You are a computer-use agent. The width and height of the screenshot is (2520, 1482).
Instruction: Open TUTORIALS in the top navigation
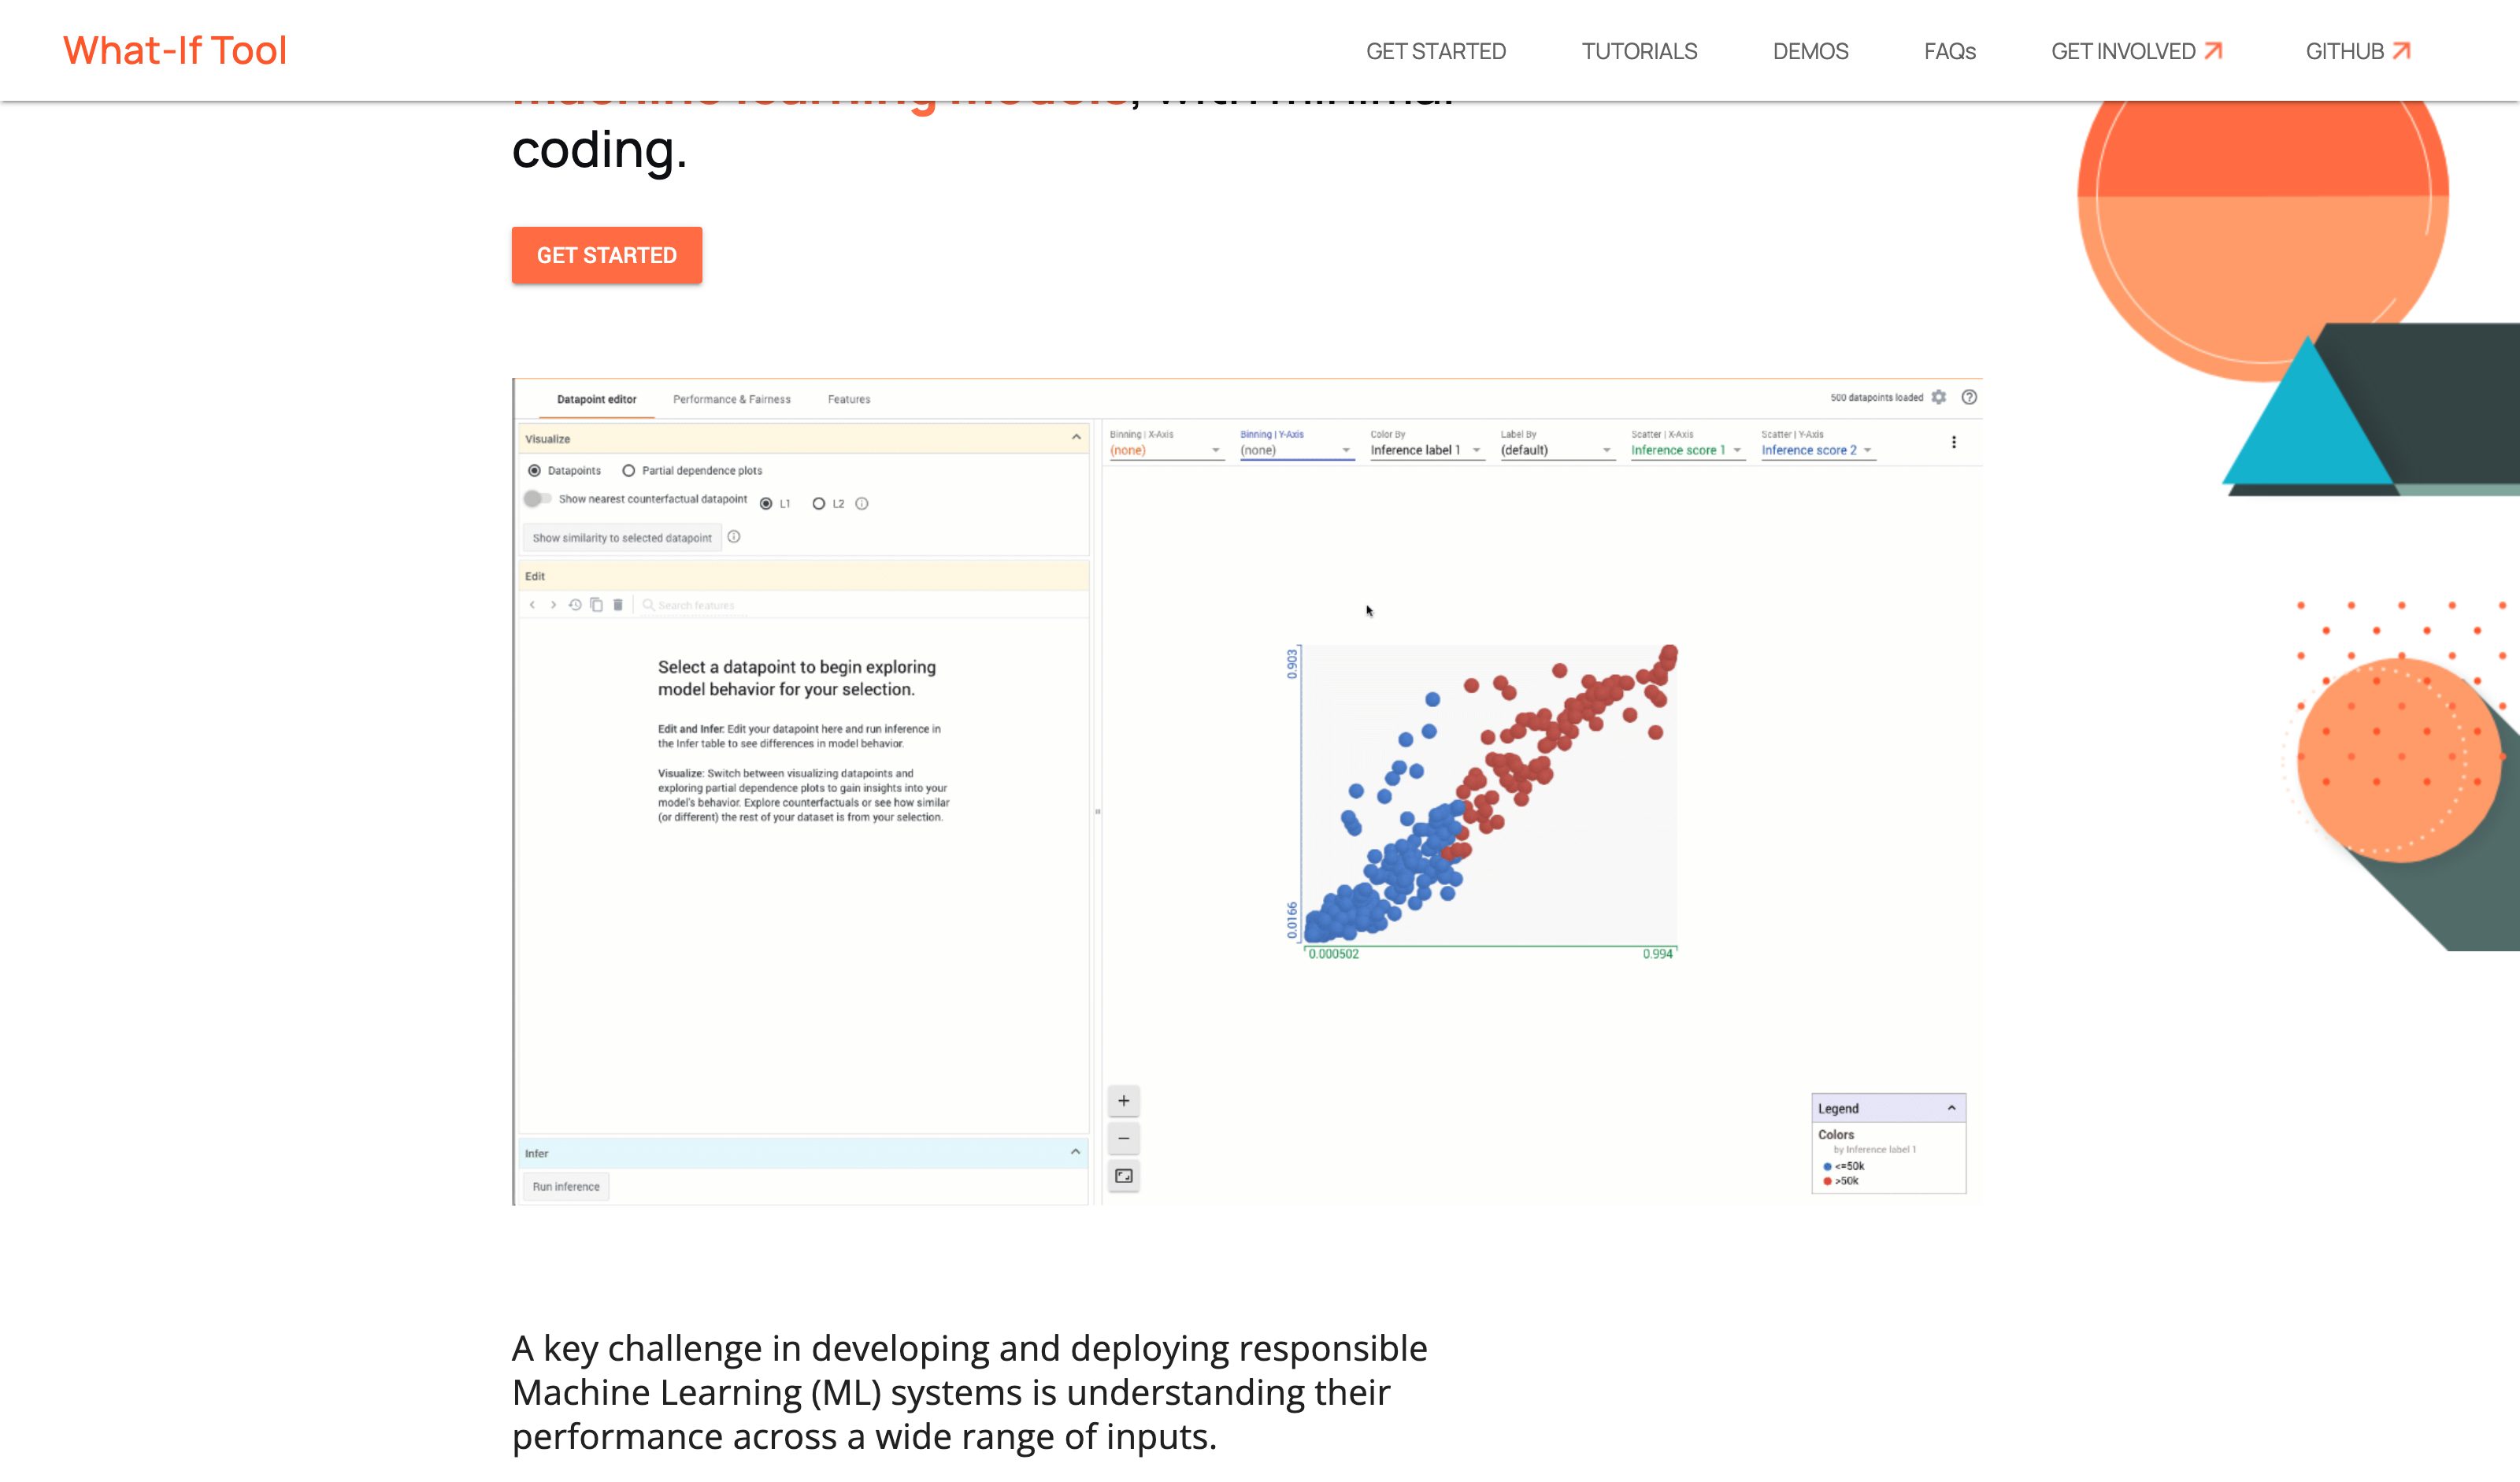1639,51
